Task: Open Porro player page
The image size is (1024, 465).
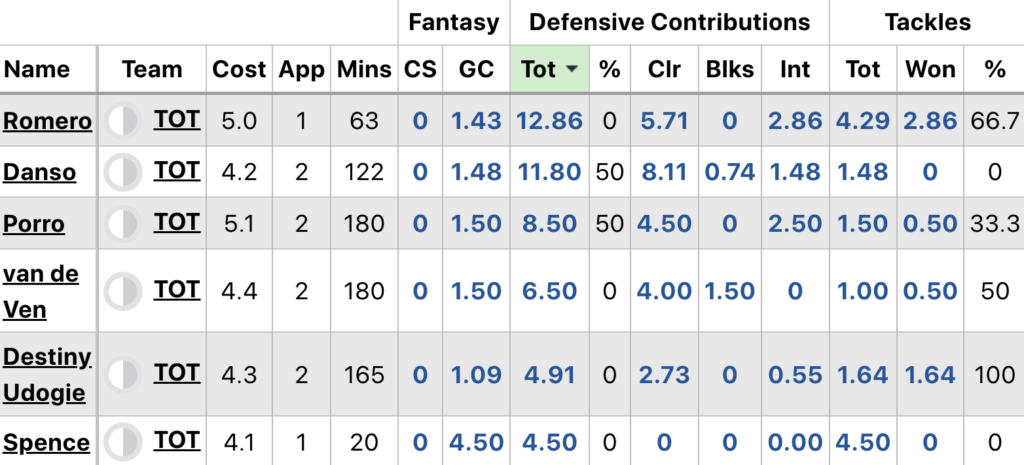Action: coord(34,223)
